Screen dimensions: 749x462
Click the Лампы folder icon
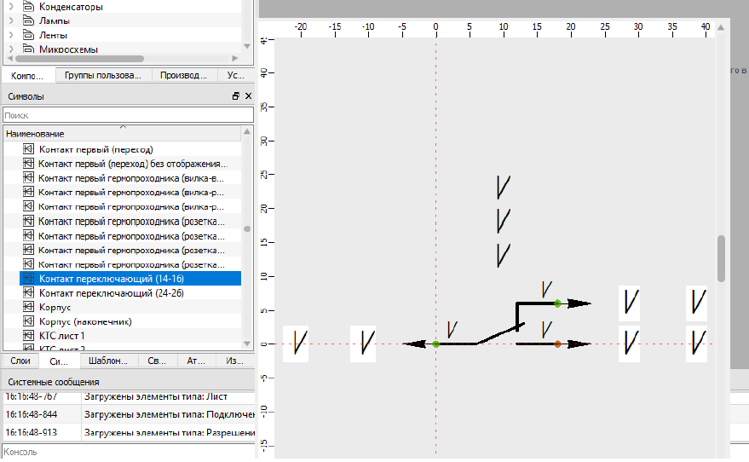point(29,20)
